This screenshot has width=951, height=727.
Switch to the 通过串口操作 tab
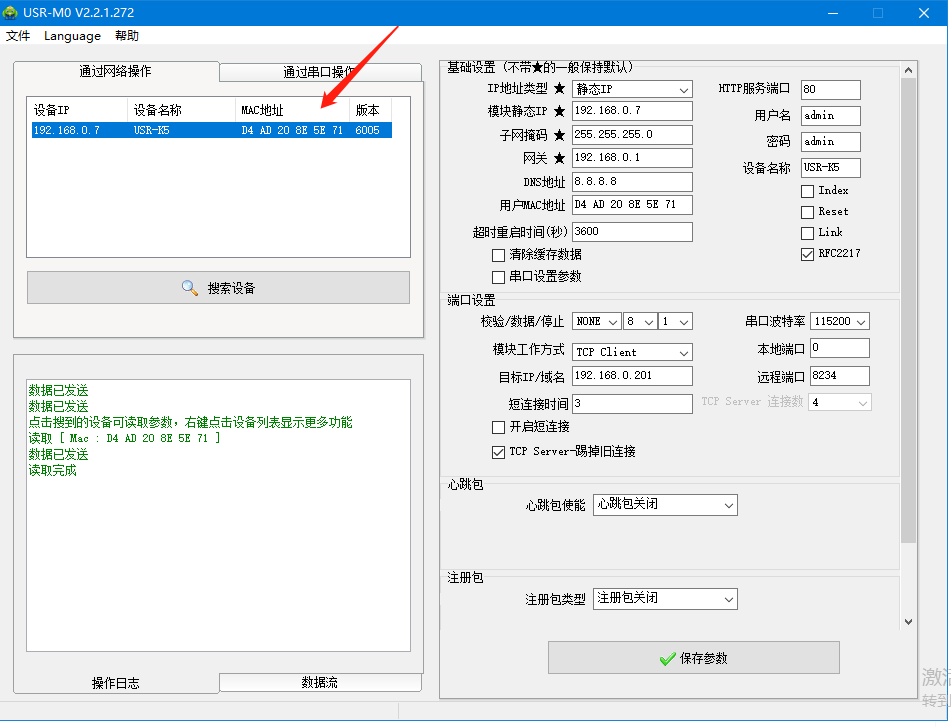pyautogui.click(x=320, y=72)
